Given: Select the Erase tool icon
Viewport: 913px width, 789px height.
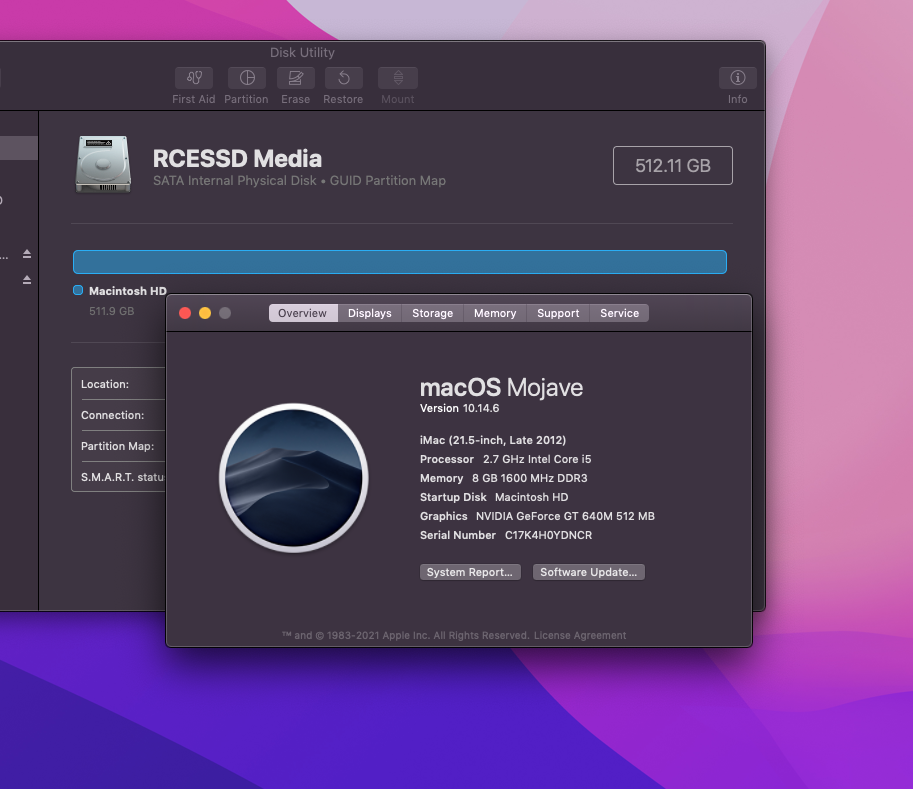Looking at the screenshot, I should pyautogui.click(x=296, y=78).
